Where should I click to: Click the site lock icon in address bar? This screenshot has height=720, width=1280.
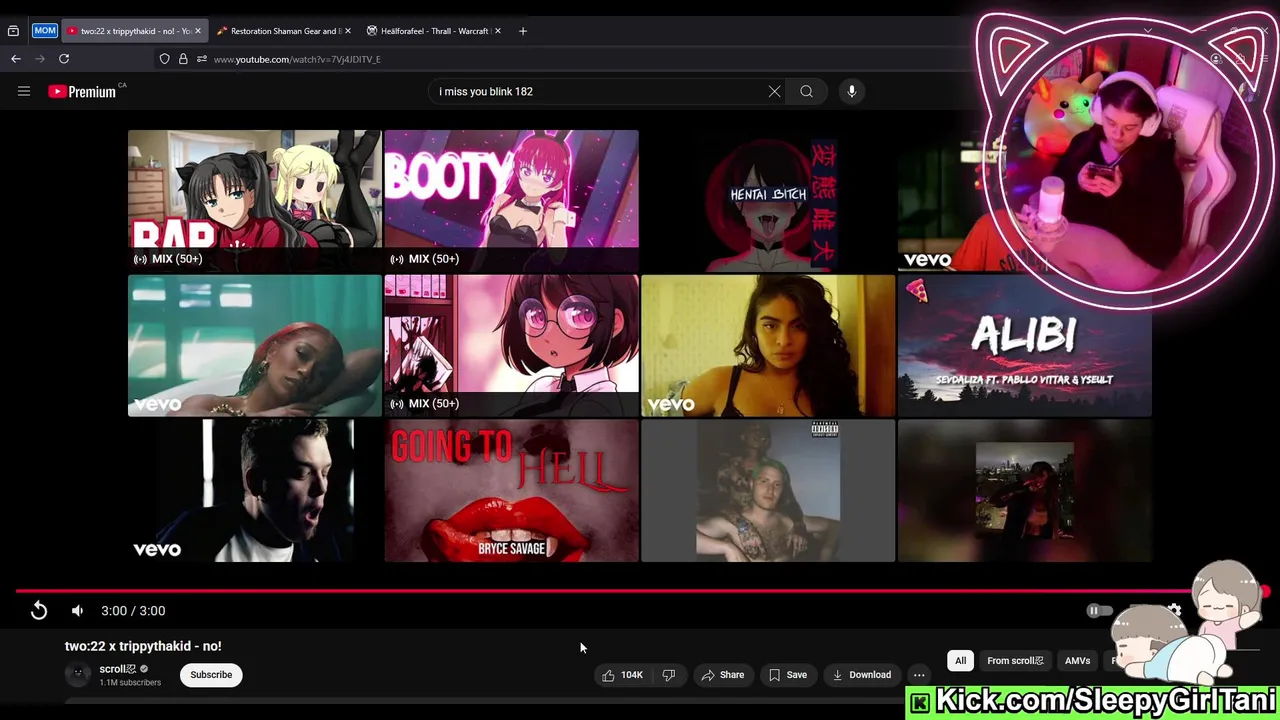point(183,59)
